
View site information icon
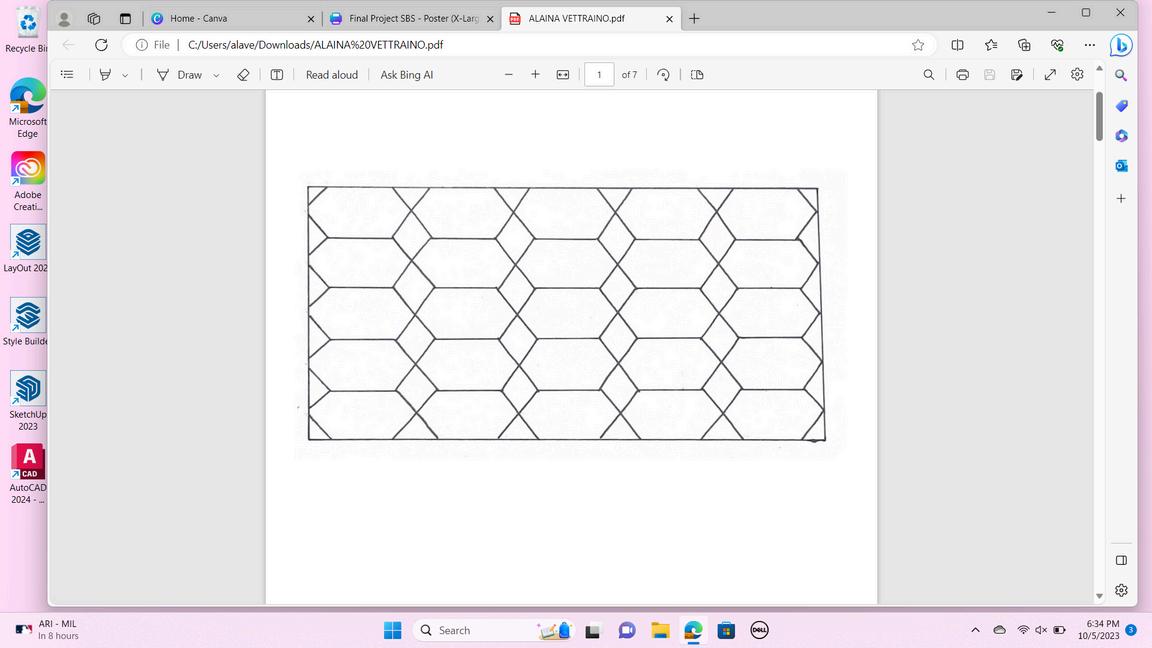click(142, 45)
